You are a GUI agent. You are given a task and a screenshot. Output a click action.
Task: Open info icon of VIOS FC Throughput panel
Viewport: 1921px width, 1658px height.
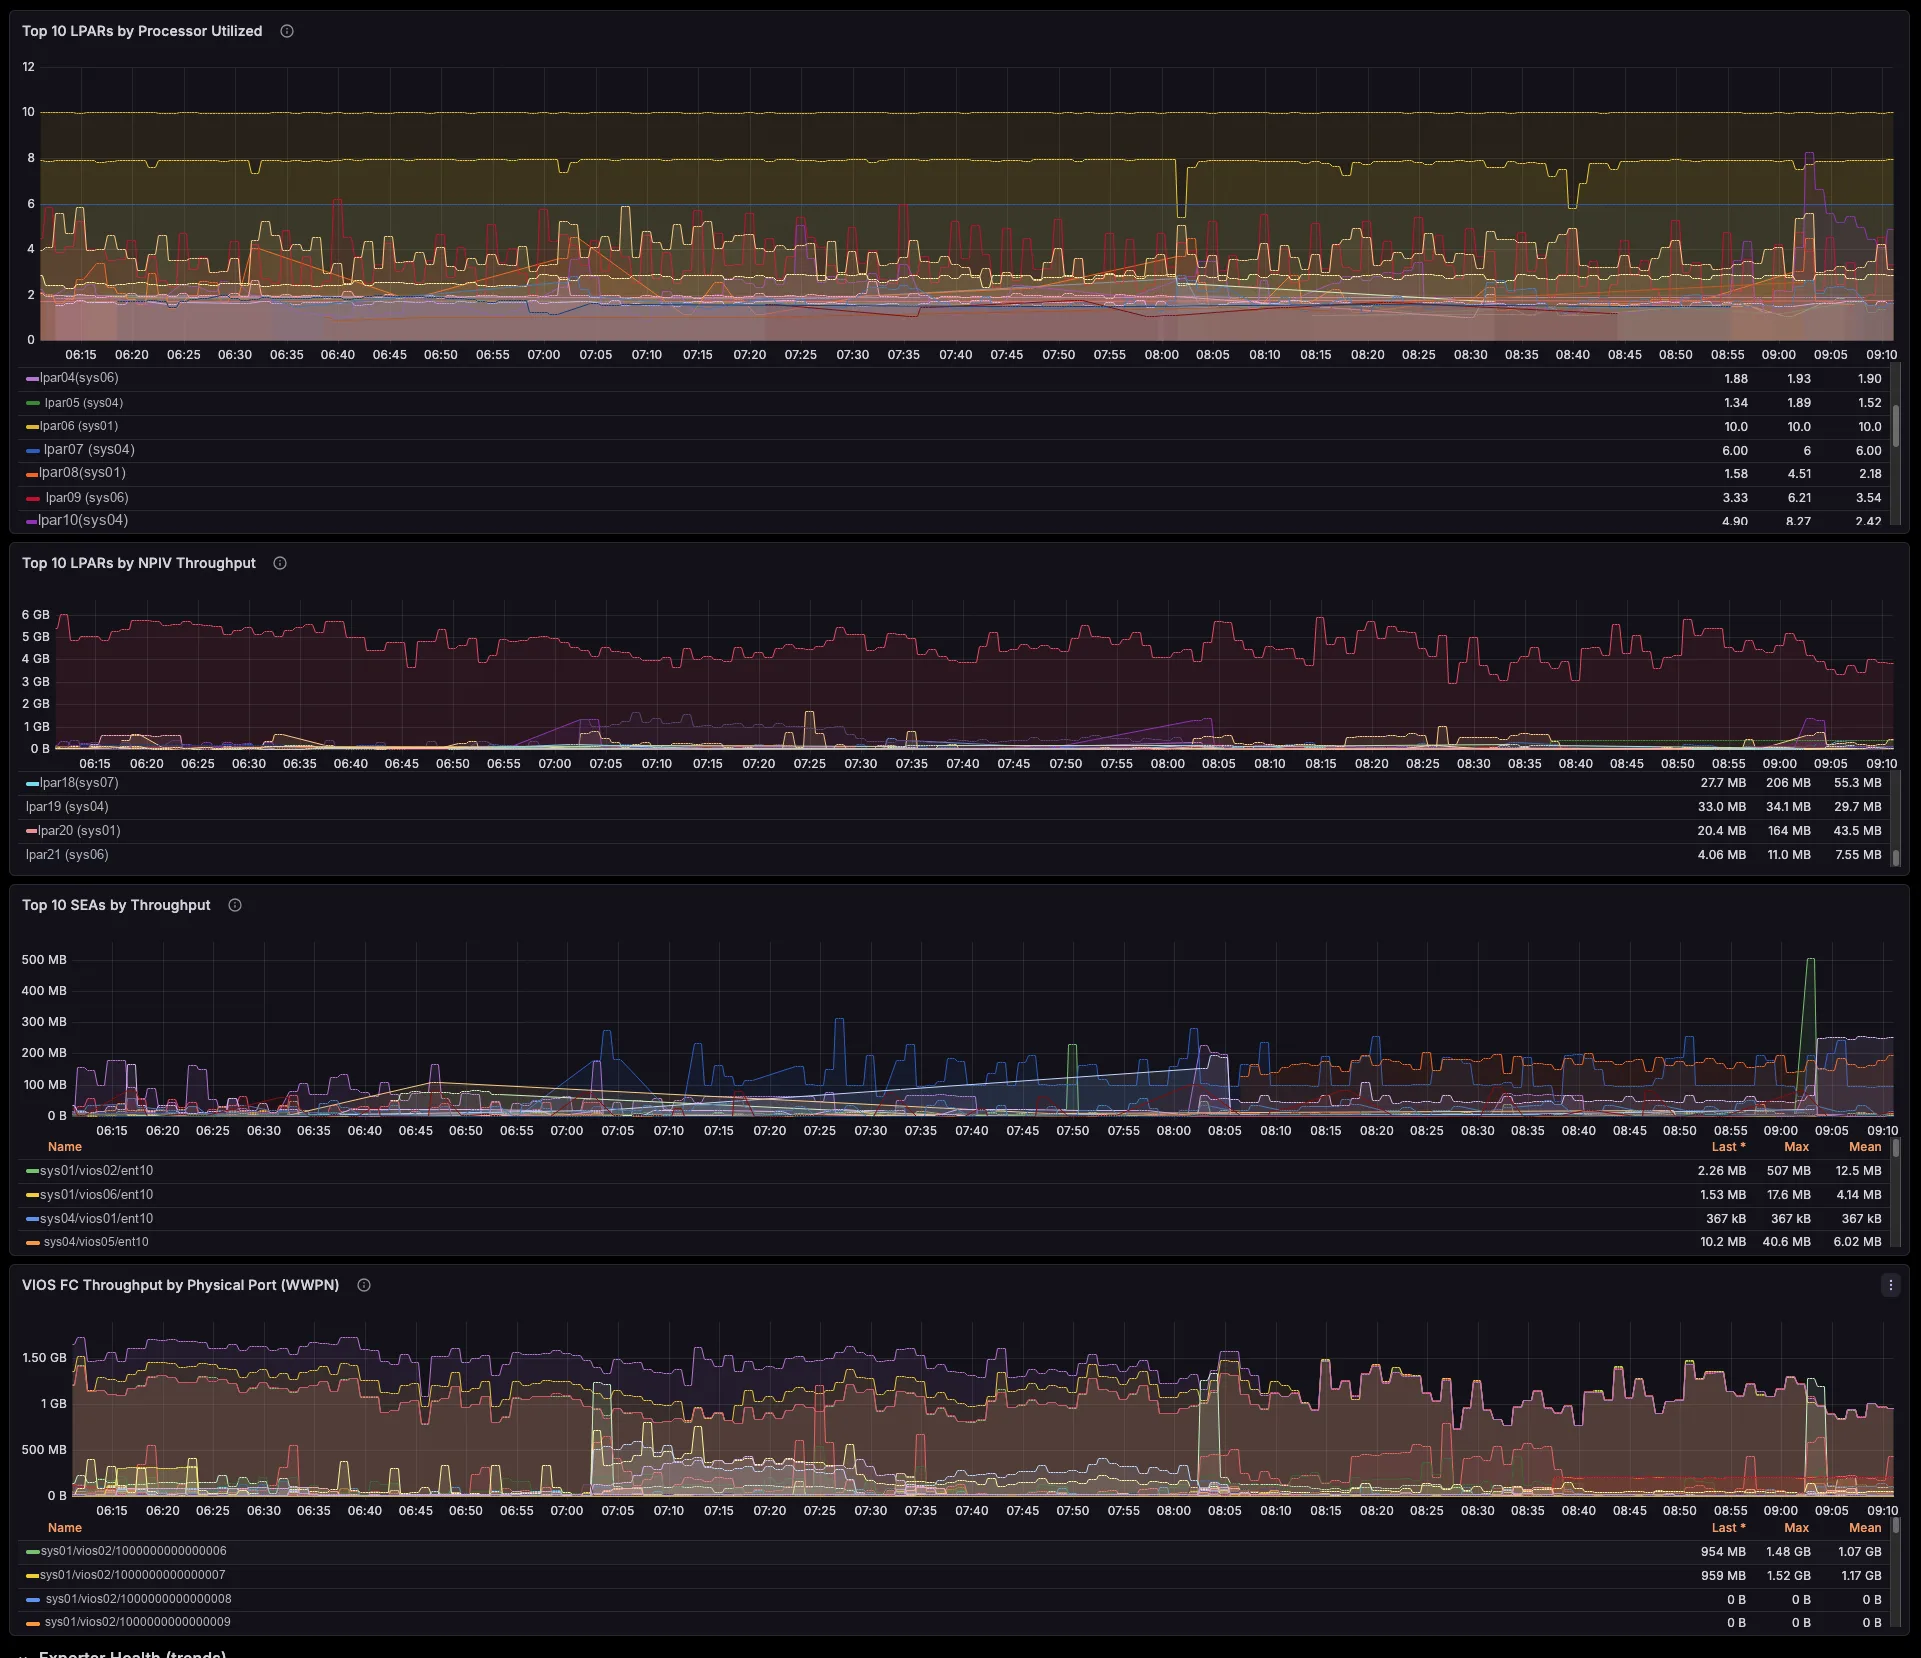click(364, 1285)
